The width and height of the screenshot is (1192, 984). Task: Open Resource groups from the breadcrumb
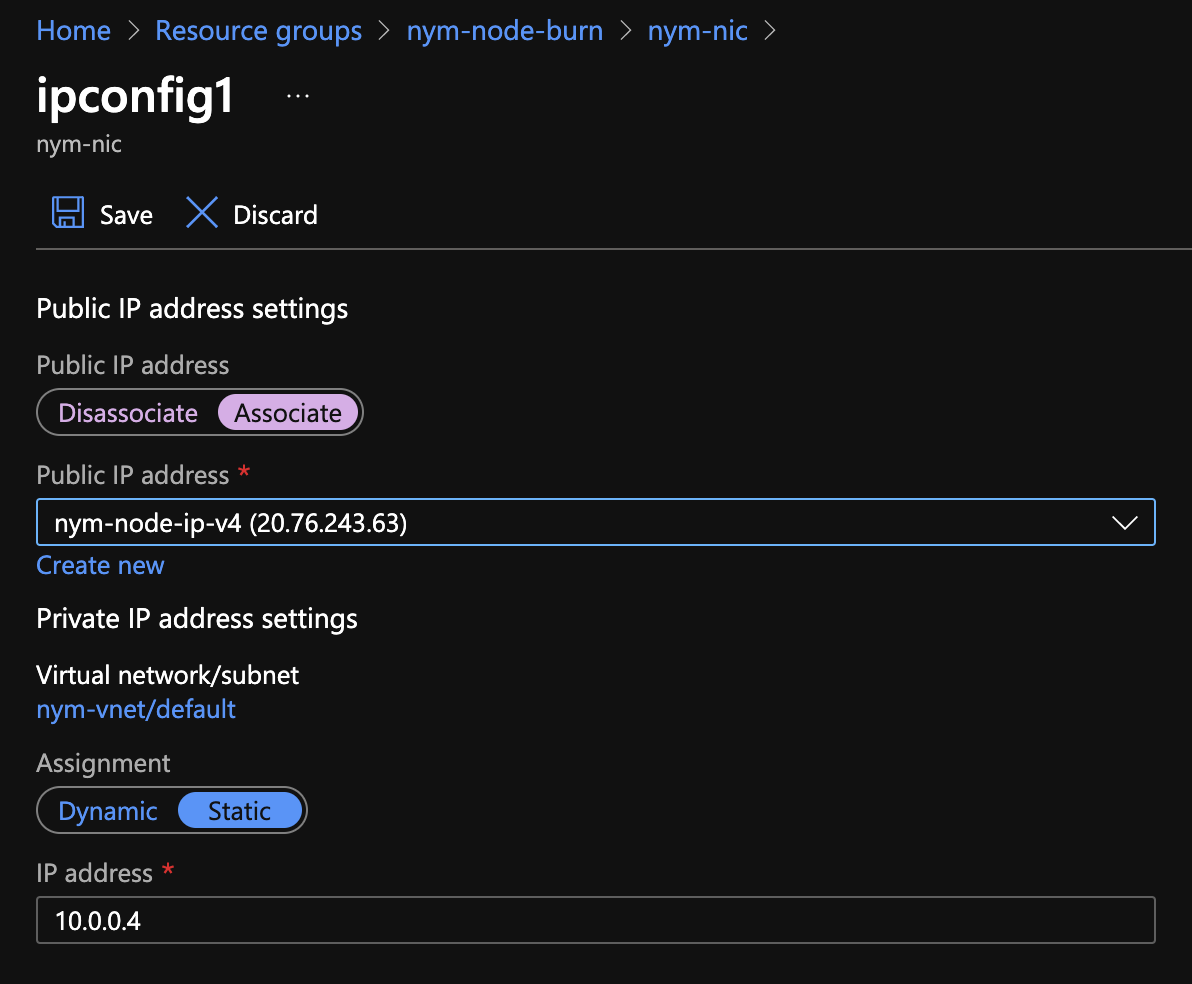[258, 31]
